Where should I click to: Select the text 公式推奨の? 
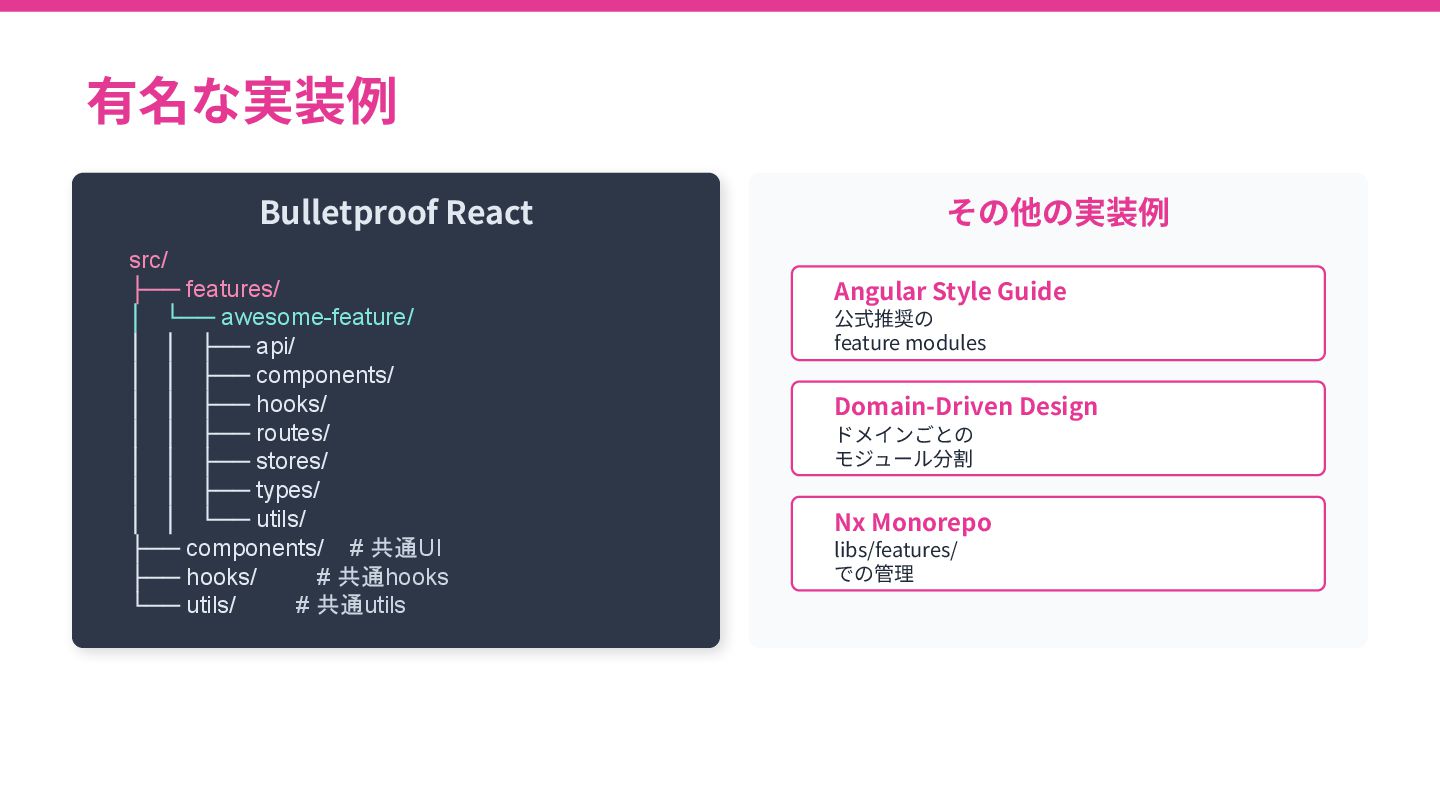[x=883, y=319]
